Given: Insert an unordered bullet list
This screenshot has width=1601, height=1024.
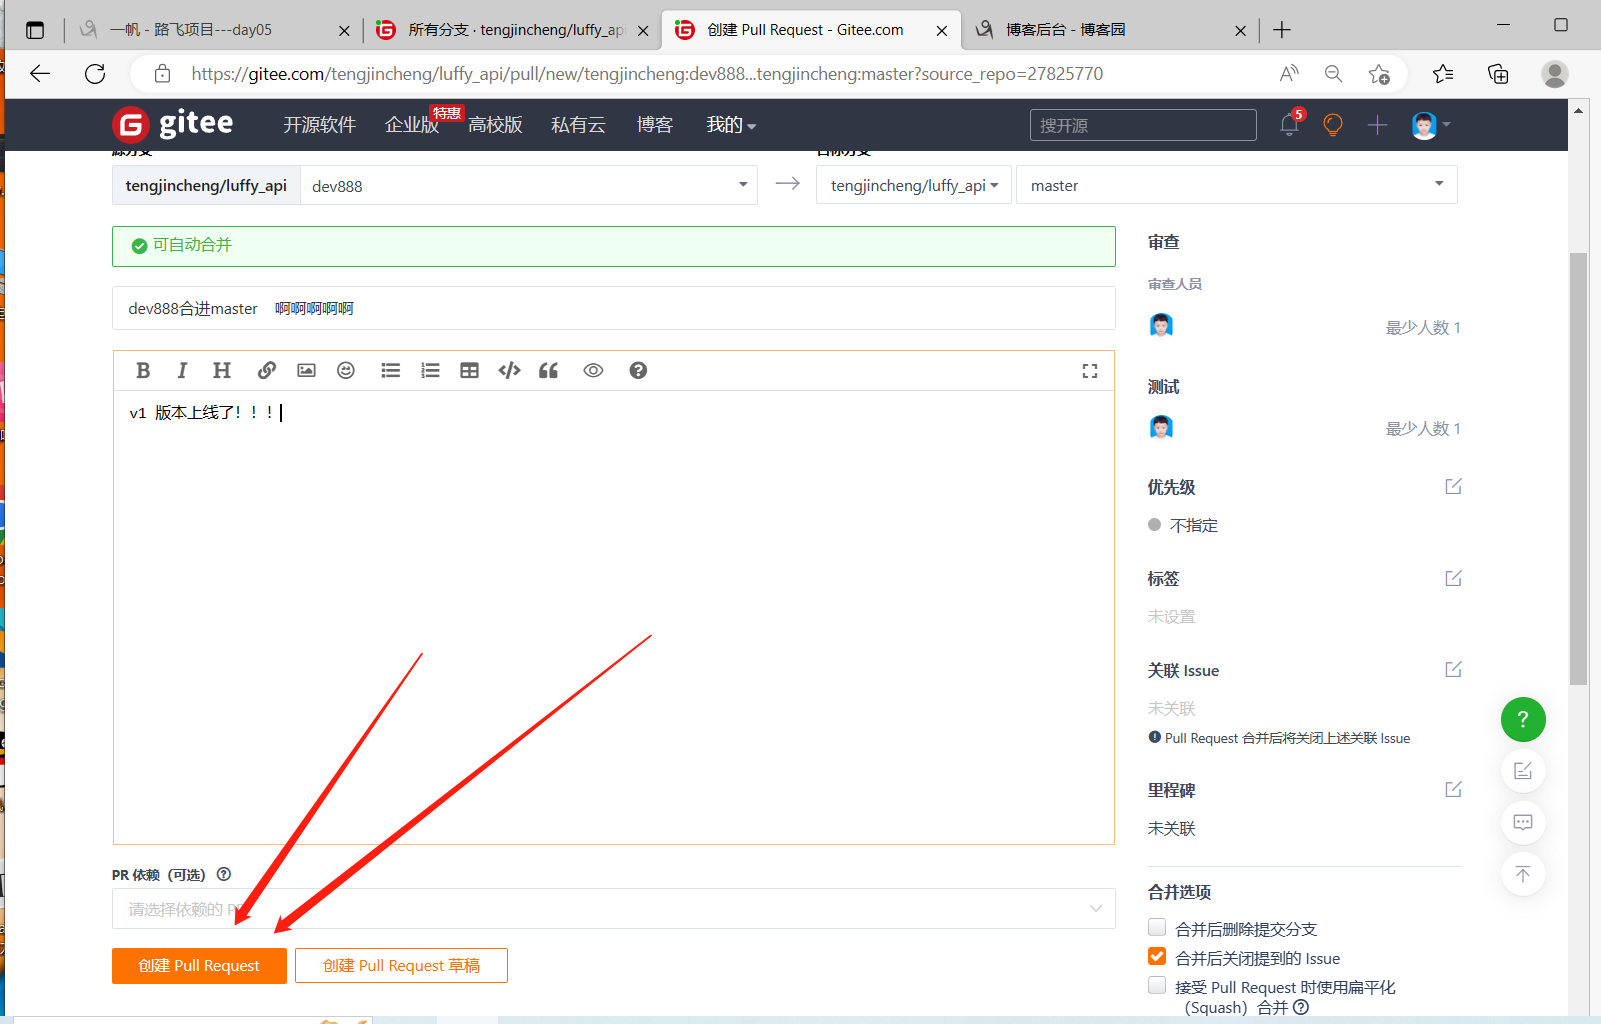Looking at the screenshot, I should (390, 371).
